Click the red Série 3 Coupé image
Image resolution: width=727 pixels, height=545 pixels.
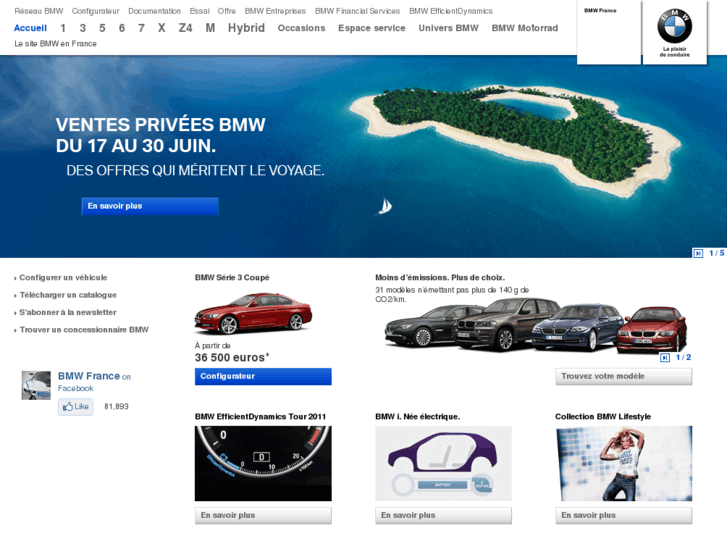tap(253, 314)
